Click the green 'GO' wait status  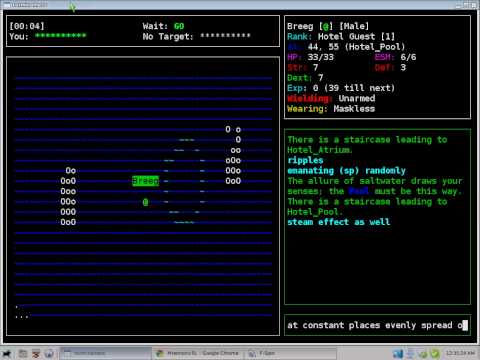(x=179, y=26)
